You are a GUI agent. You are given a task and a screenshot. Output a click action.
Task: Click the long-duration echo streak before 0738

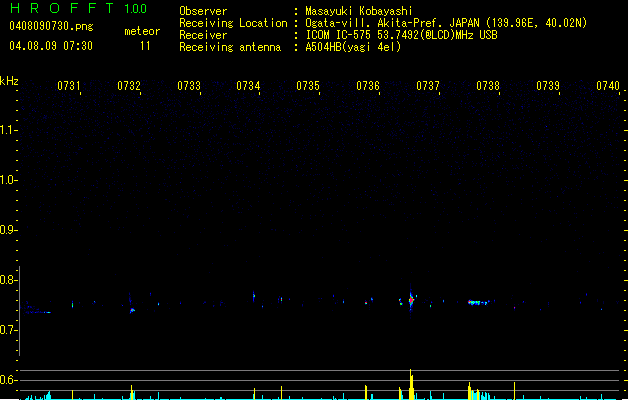click(479, 303)
